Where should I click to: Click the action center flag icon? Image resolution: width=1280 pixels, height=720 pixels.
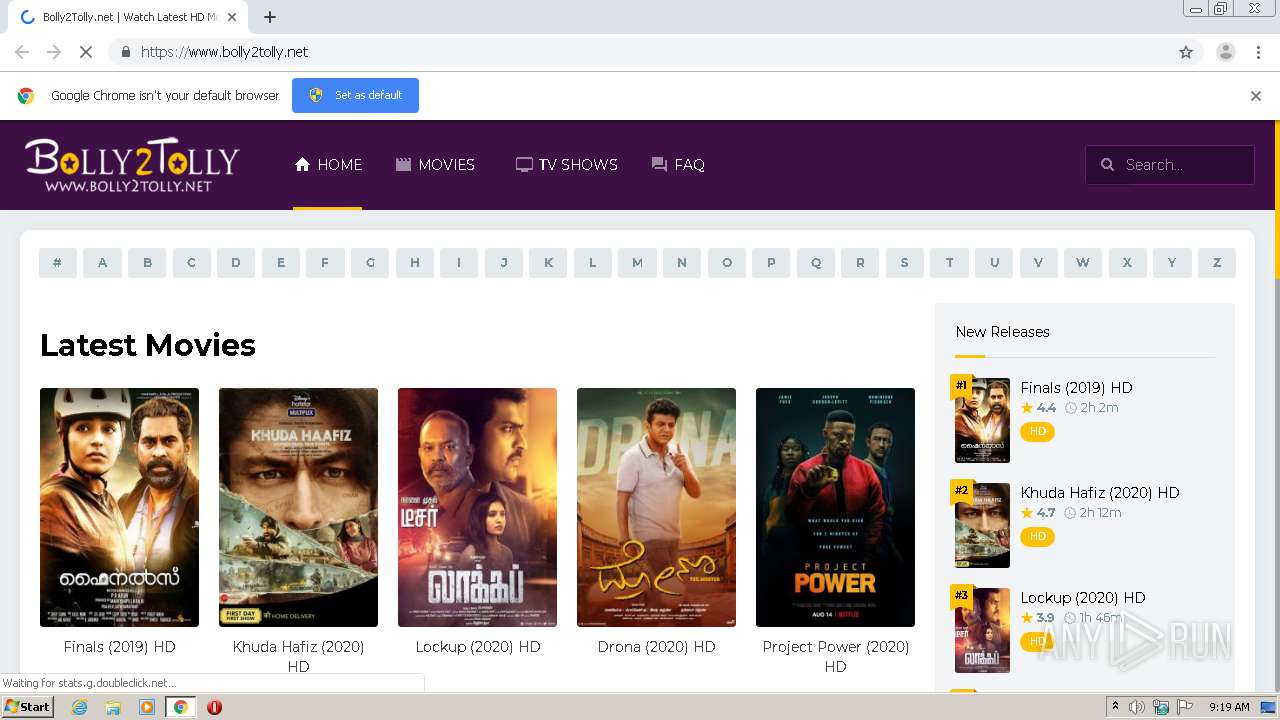1185,707
